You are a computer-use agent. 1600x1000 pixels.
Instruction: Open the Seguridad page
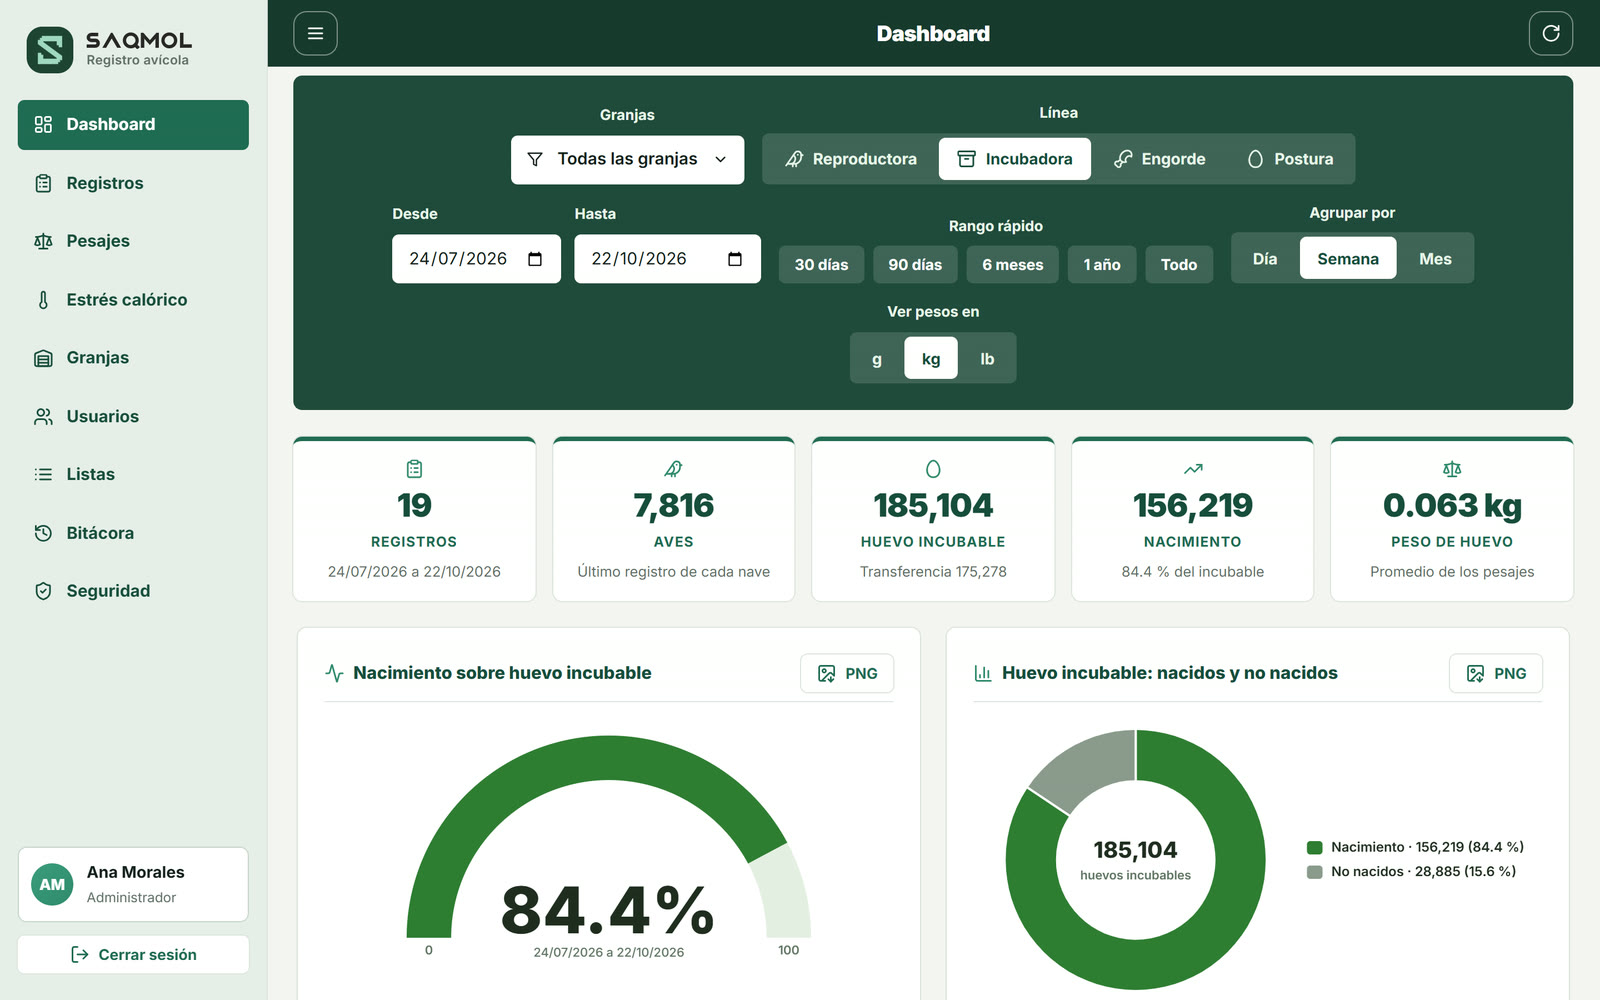pyautogui.click(x=133, y=591)
